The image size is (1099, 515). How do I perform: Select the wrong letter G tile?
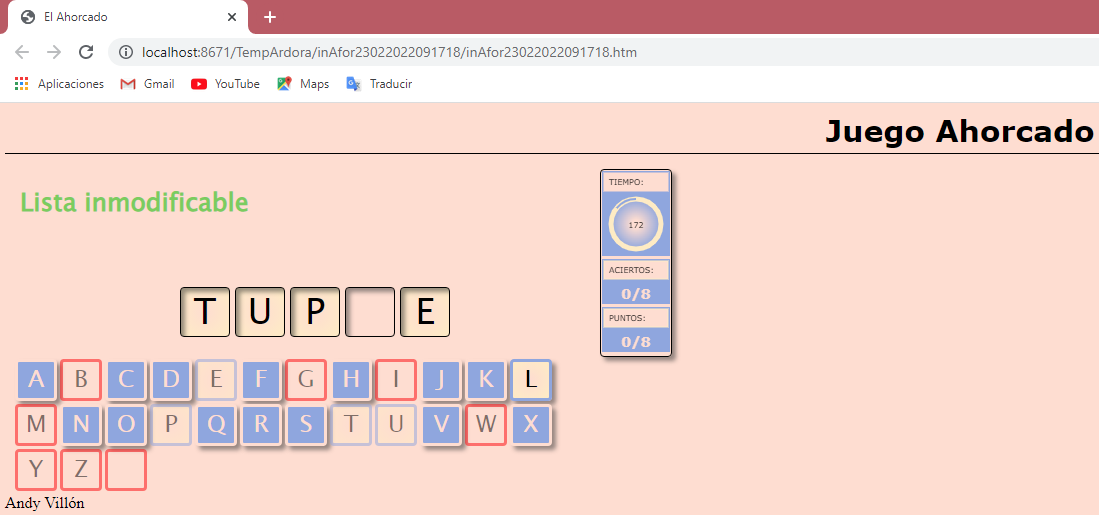tap(306, 380)
